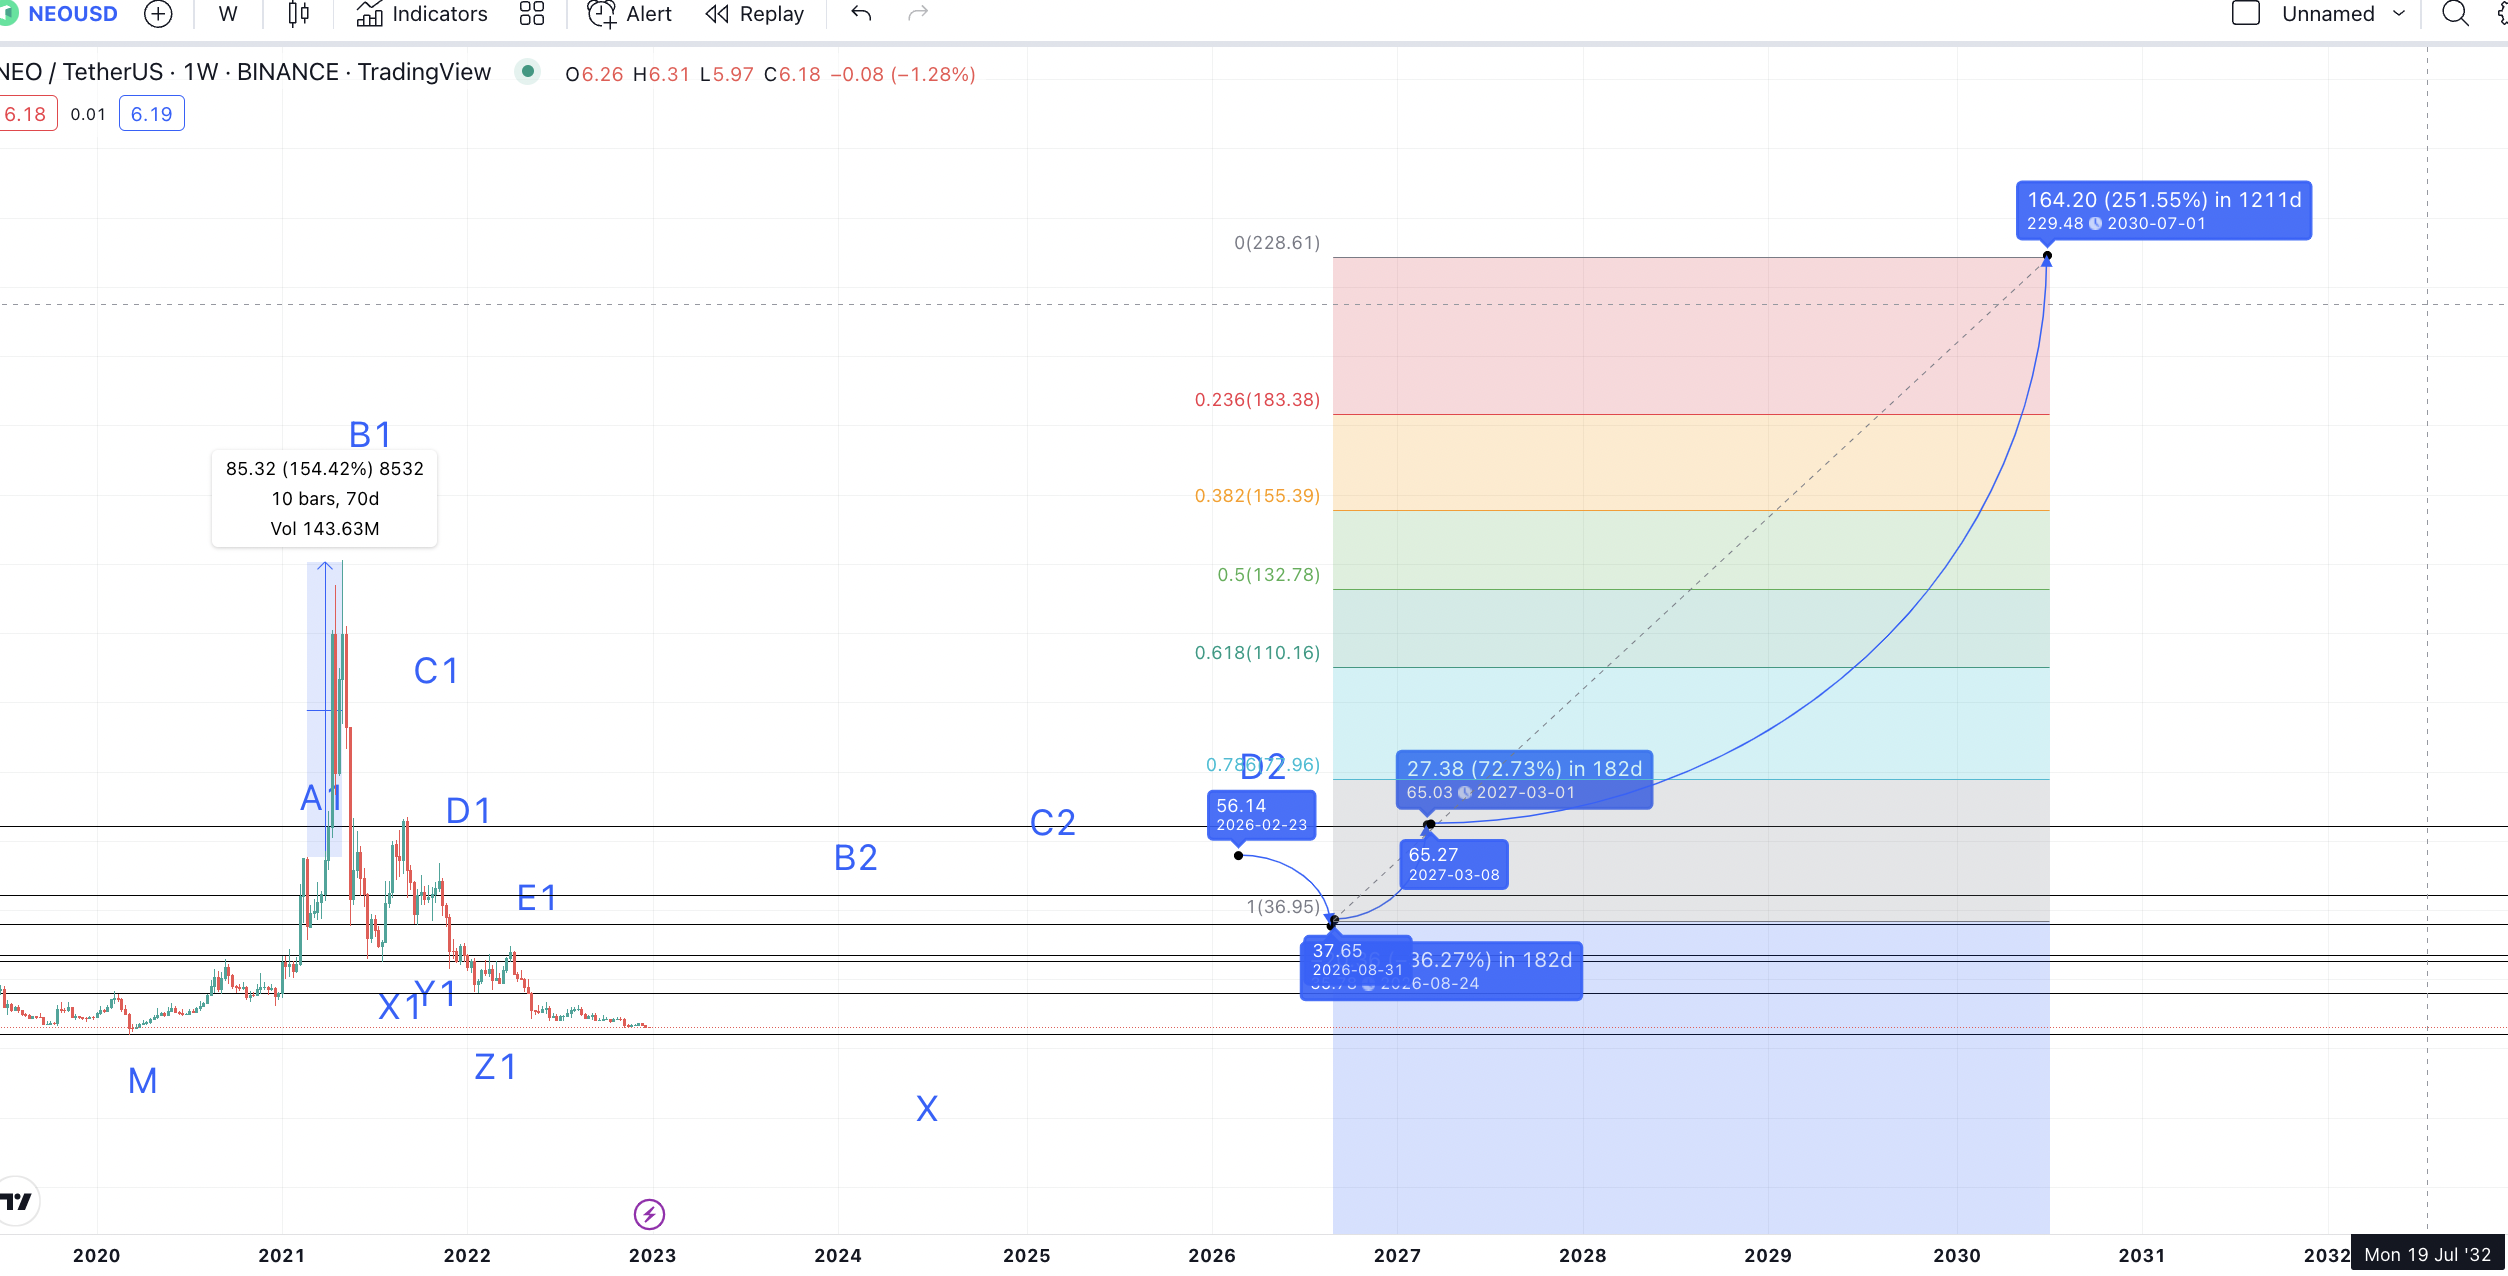Expand the Unnamed layout dropdown arrow

tap(2399, 14)
